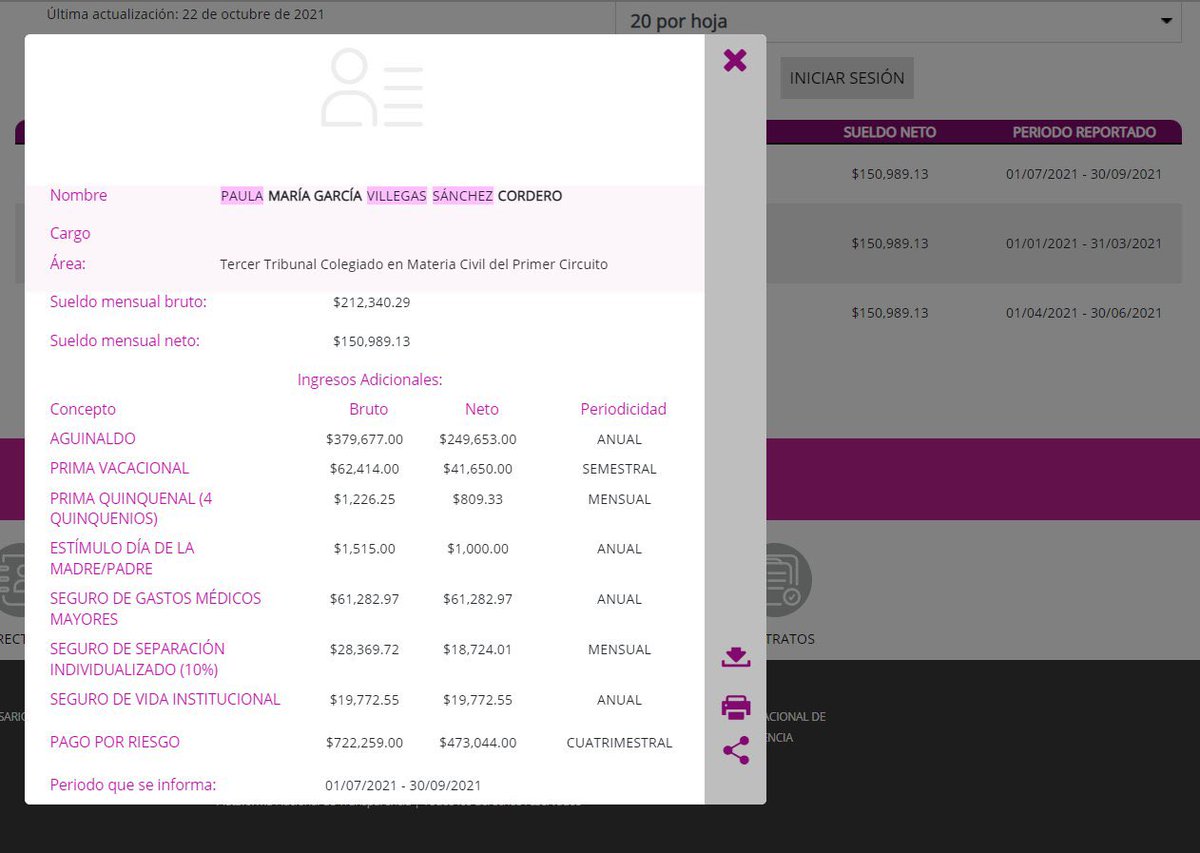Click SEGURO DE VIDA INSTITUCIONAL label
The height and width of the screenshot is (853, 1200).
click(x=165, y=699)
